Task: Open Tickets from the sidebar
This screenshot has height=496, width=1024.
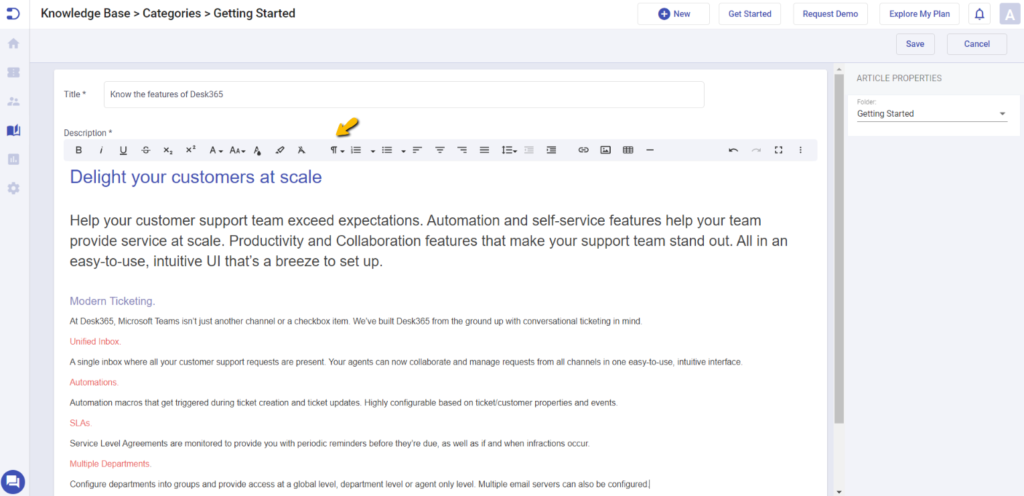Action: click(13, 72)
